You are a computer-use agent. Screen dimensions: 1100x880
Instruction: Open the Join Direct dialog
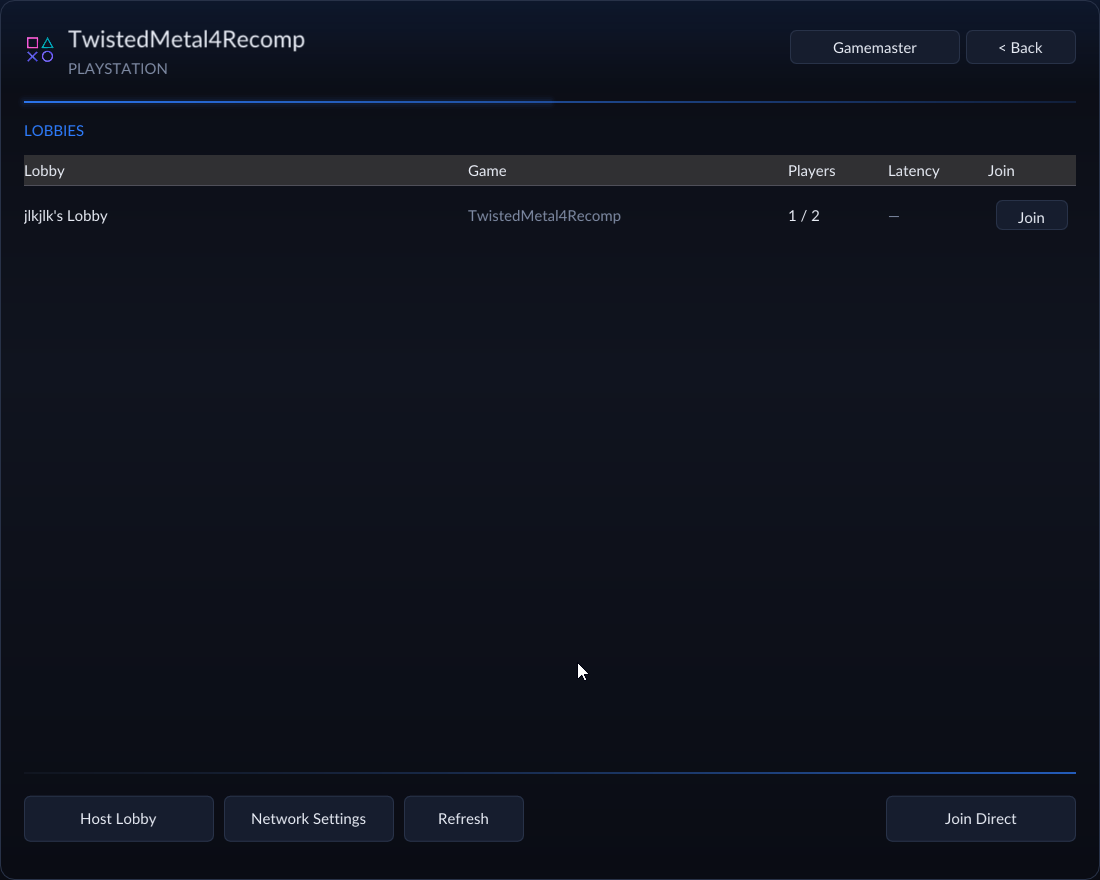[980, 818]
